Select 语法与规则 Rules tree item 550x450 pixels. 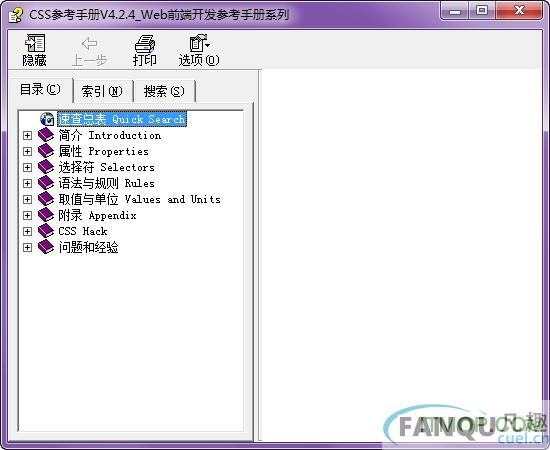coord(106,183)
